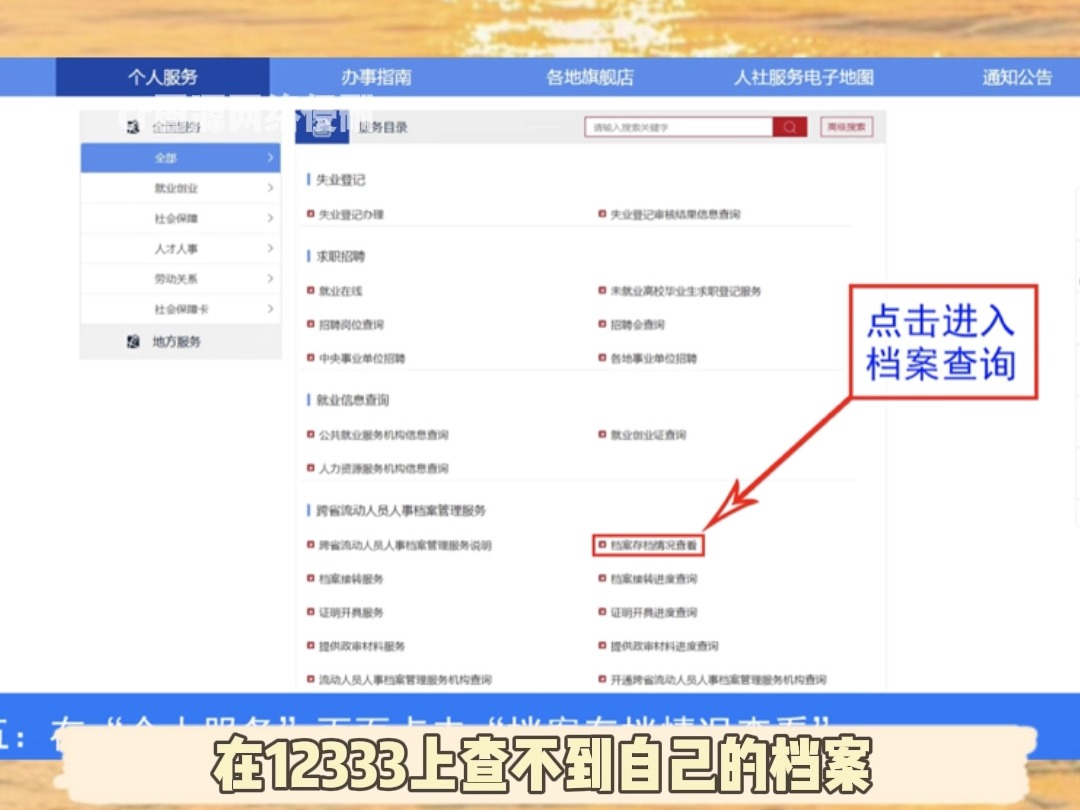This screenshot has height=810, width=1080.
Task: Open 未就业高校毕业生求职登记服务 link
Action: pyautogui.click(x=686, y=291)
